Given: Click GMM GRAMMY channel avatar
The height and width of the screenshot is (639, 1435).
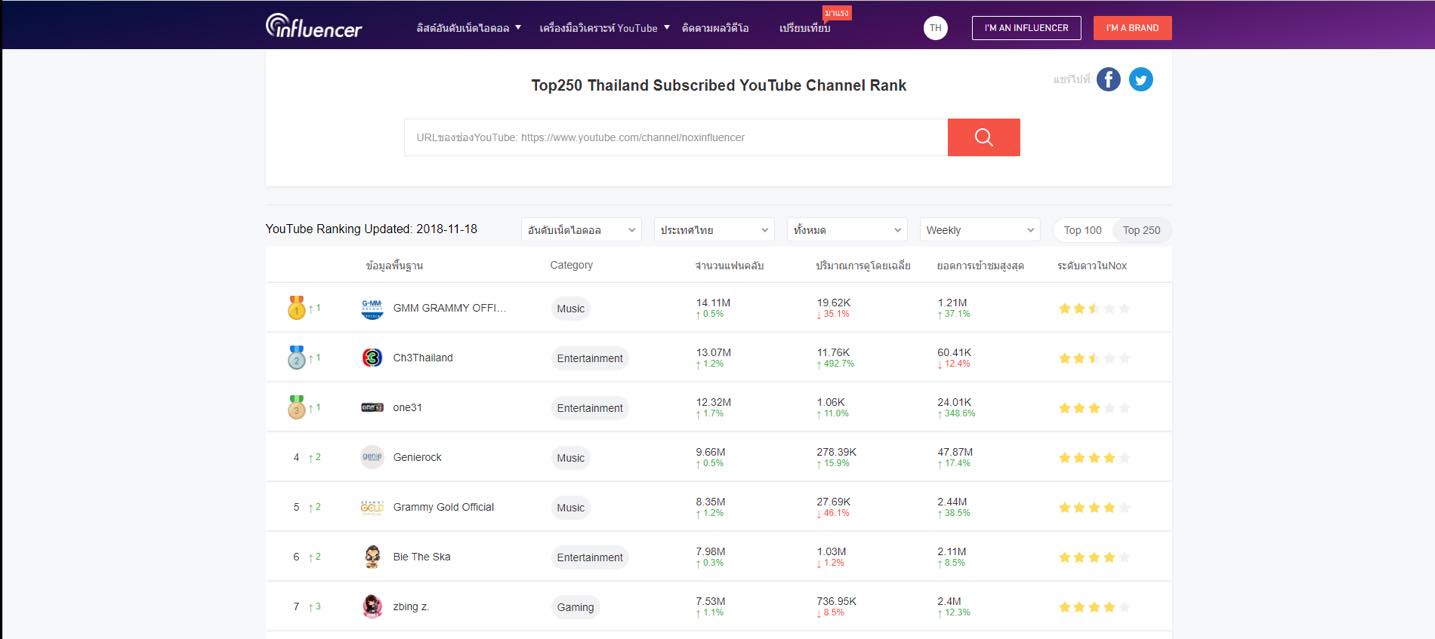Looking at the screenshot, I should [372, 308].
